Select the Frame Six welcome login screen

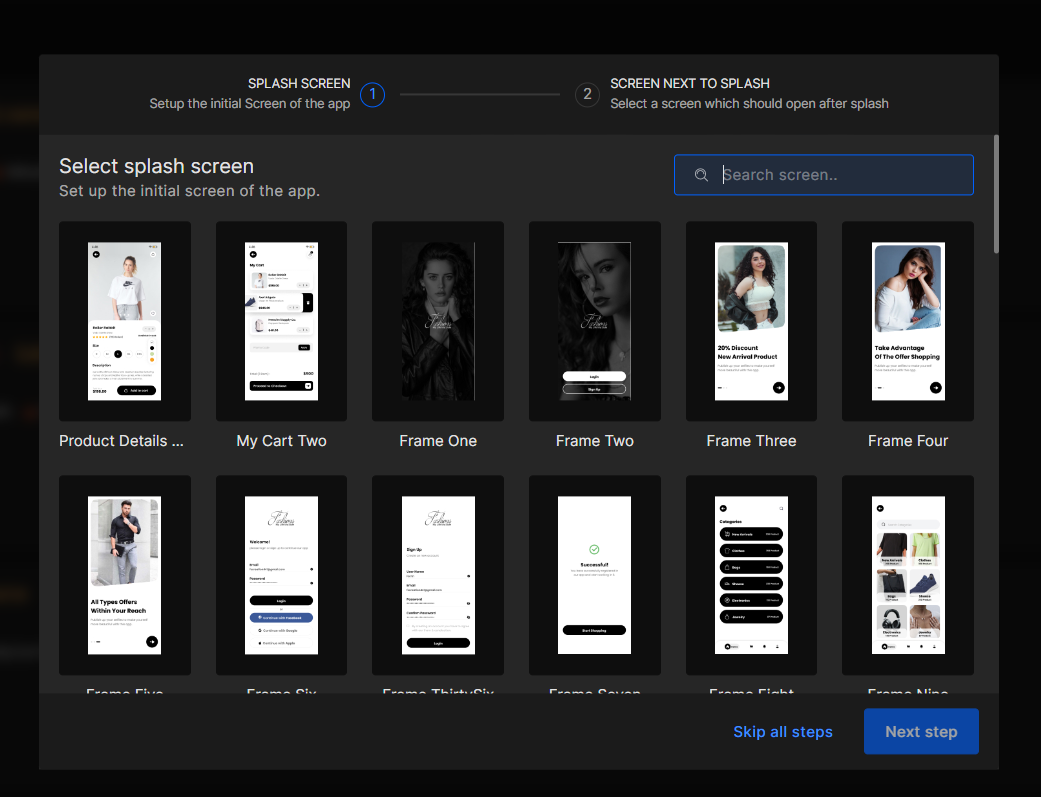click(x=281, y=575)
